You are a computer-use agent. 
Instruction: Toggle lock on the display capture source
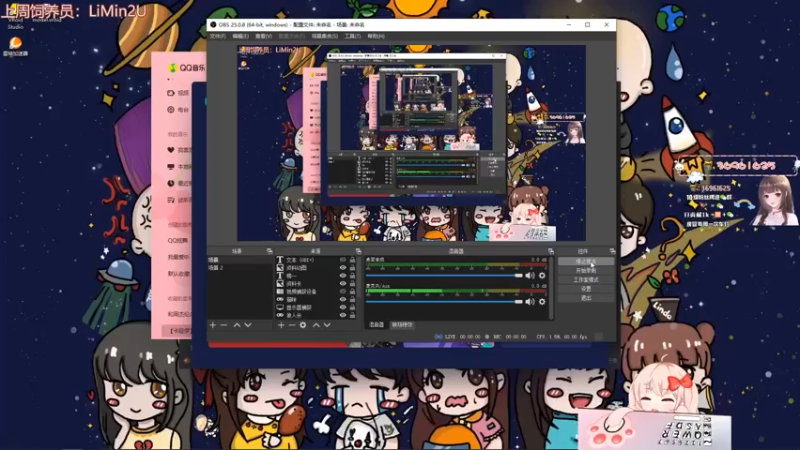[x=352, y=307]
